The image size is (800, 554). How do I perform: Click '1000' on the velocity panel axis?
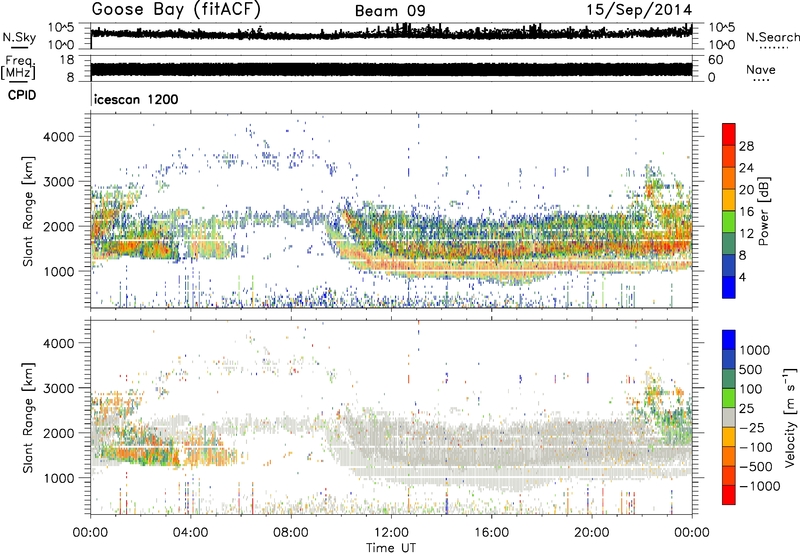coord(59,478)
